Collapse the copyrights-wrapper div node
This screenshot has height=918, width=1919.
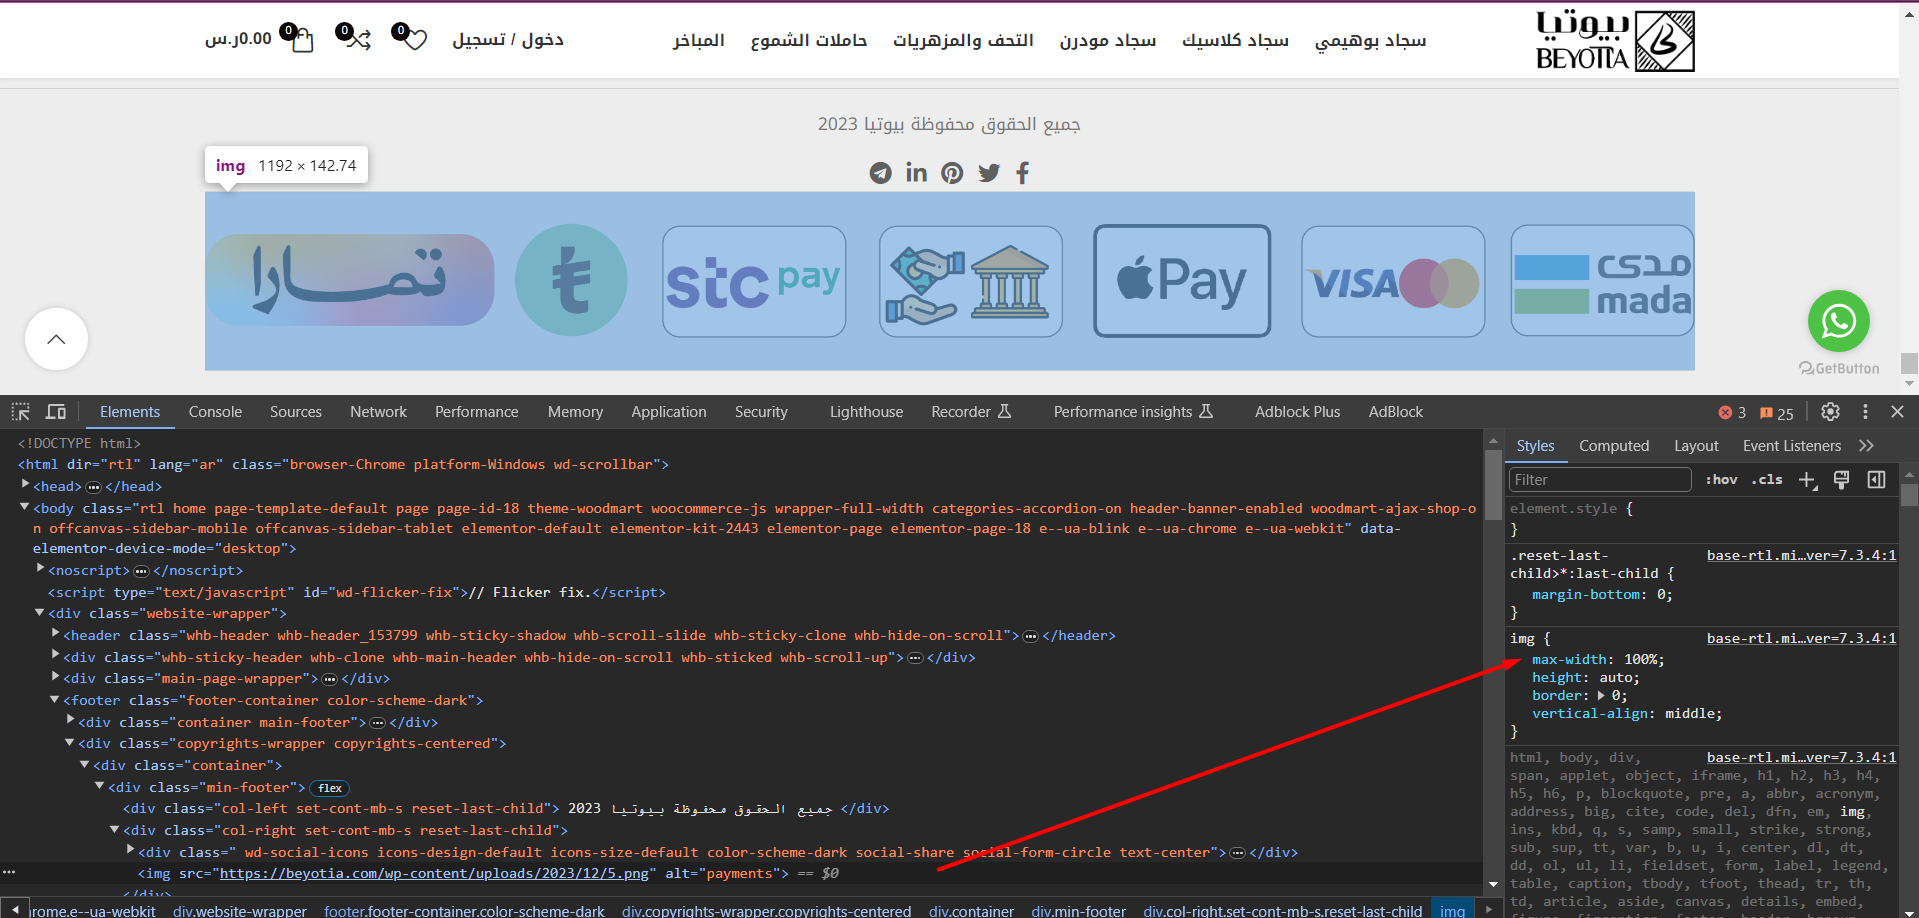point(70,743)
